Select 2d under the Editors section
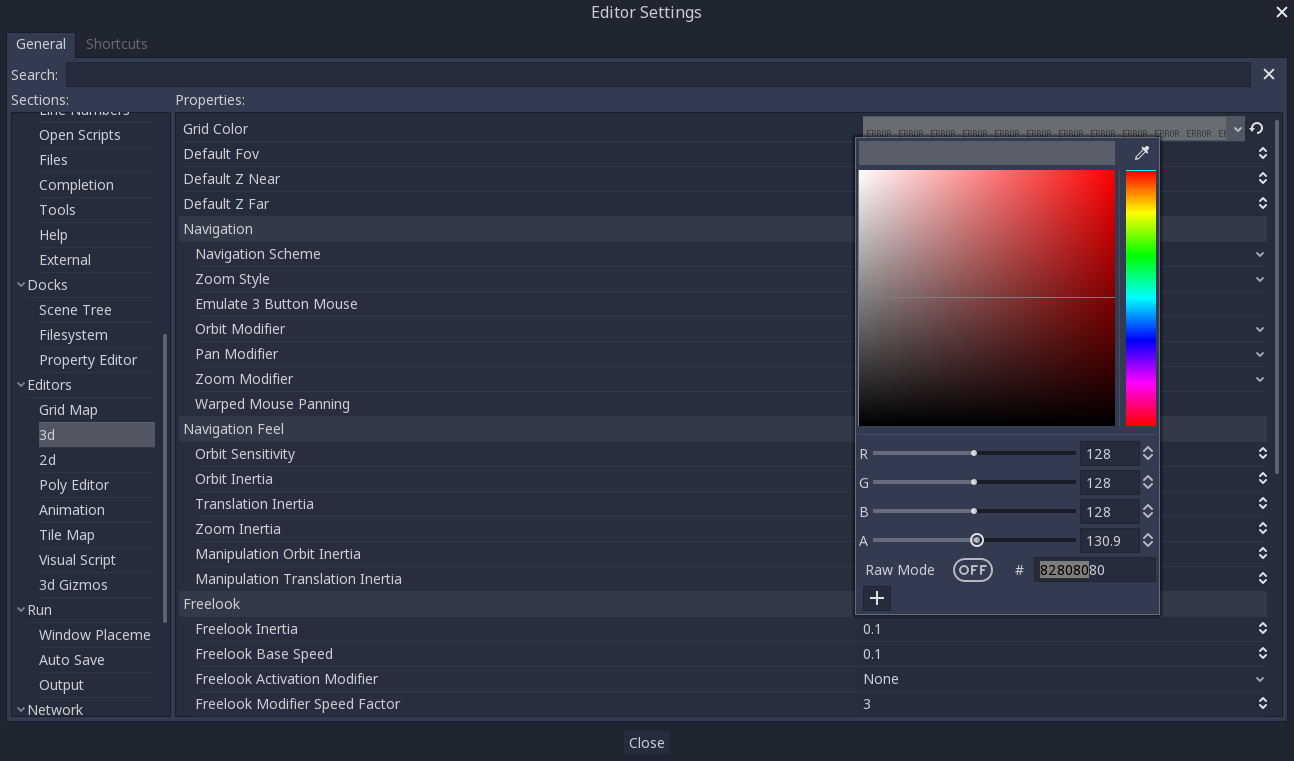The image size is (1294, 761). point(47,459)
